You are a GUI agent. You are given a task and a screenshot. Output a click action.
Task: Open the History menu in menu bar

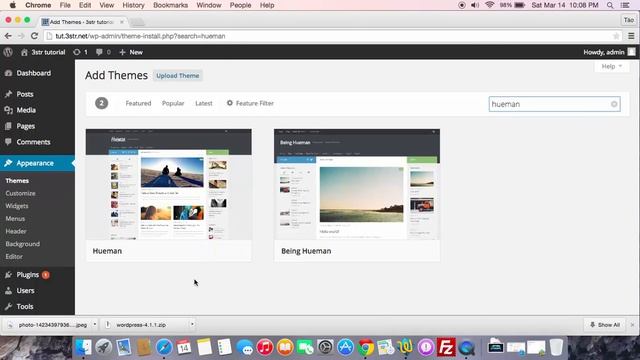tap(133, 5)
